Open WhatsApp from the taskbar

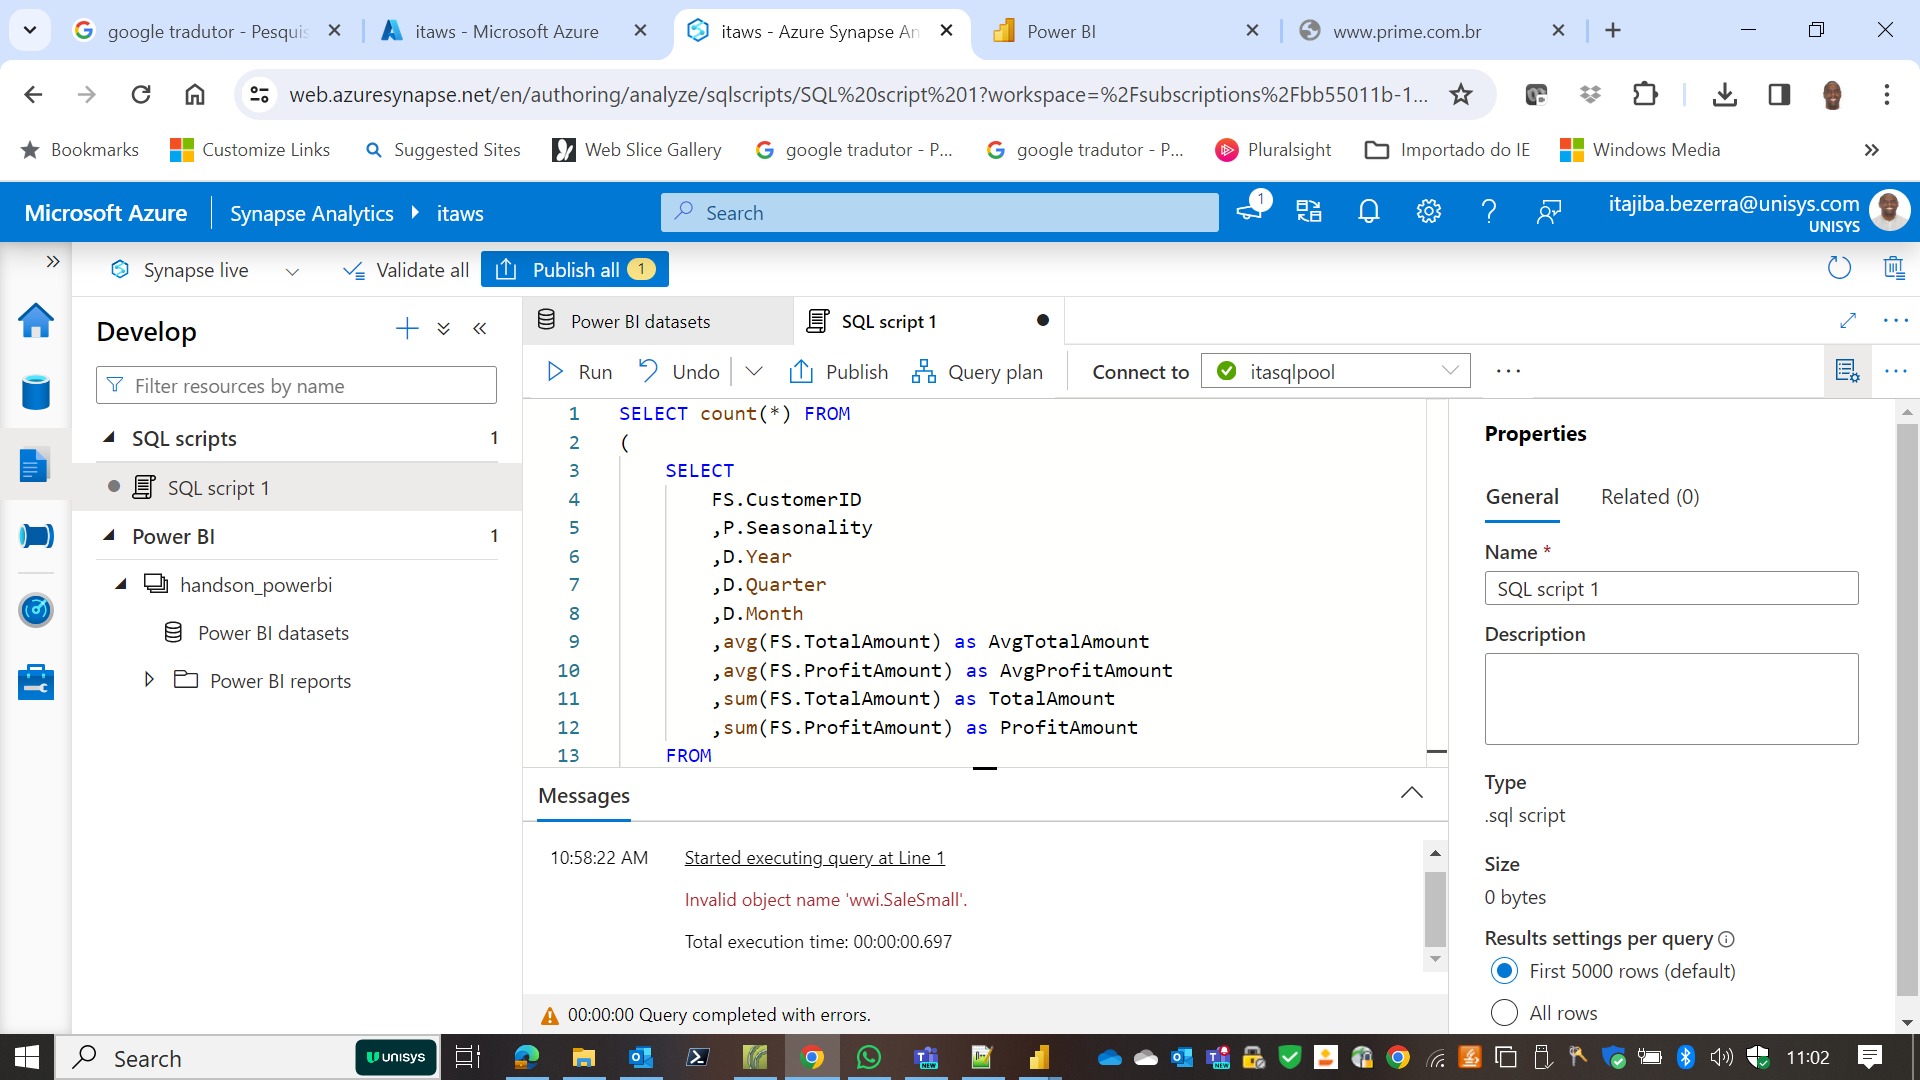coord(869,1057)
